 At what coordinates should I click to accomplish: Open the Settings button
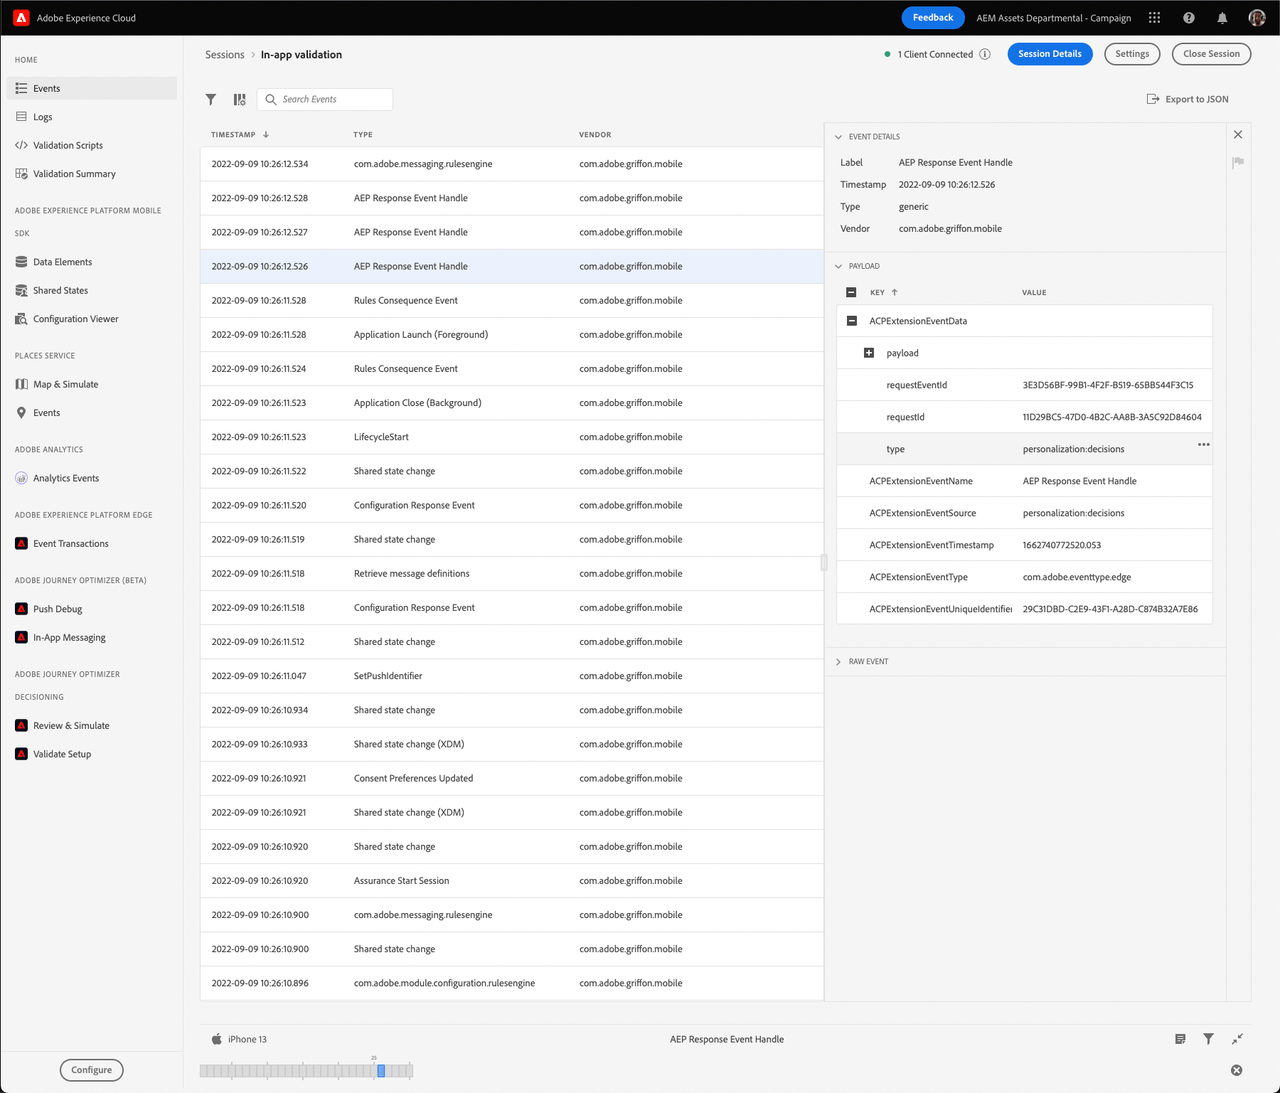pyautogui.click(x=1132, y=54)
